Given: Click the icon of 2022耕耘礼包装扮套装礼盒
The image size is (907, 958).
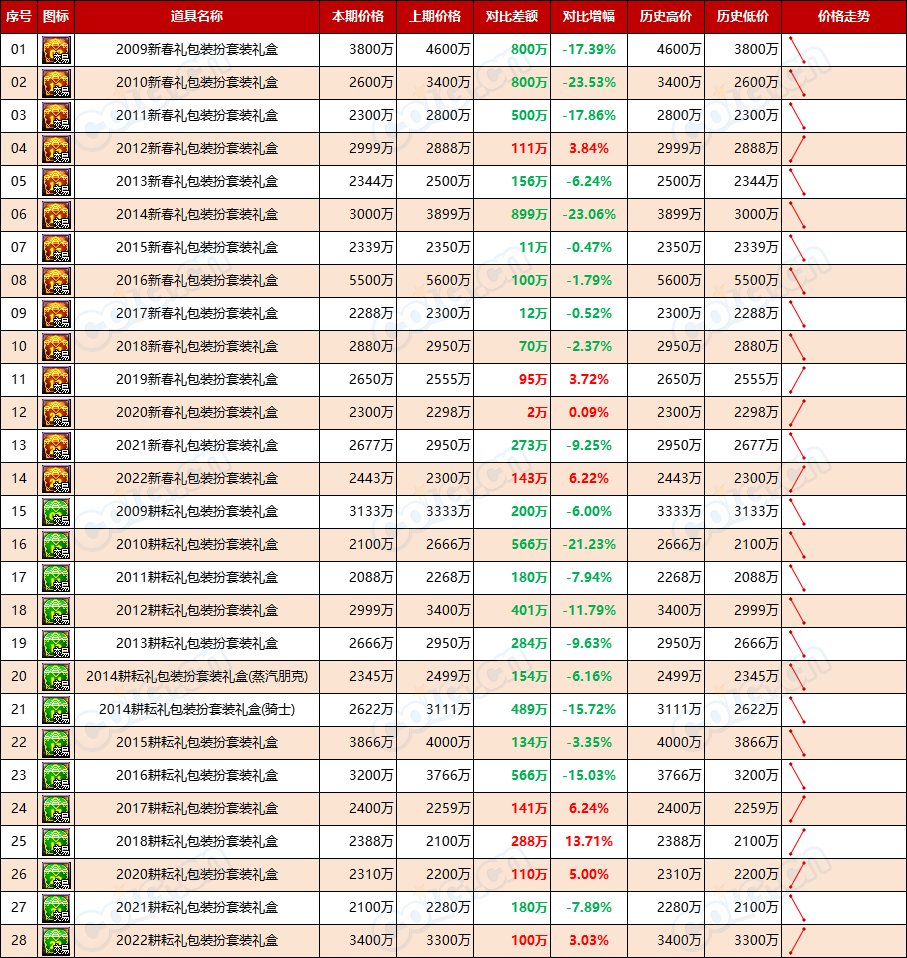Looking at the screenshot, I should click(x=56, y=941).
